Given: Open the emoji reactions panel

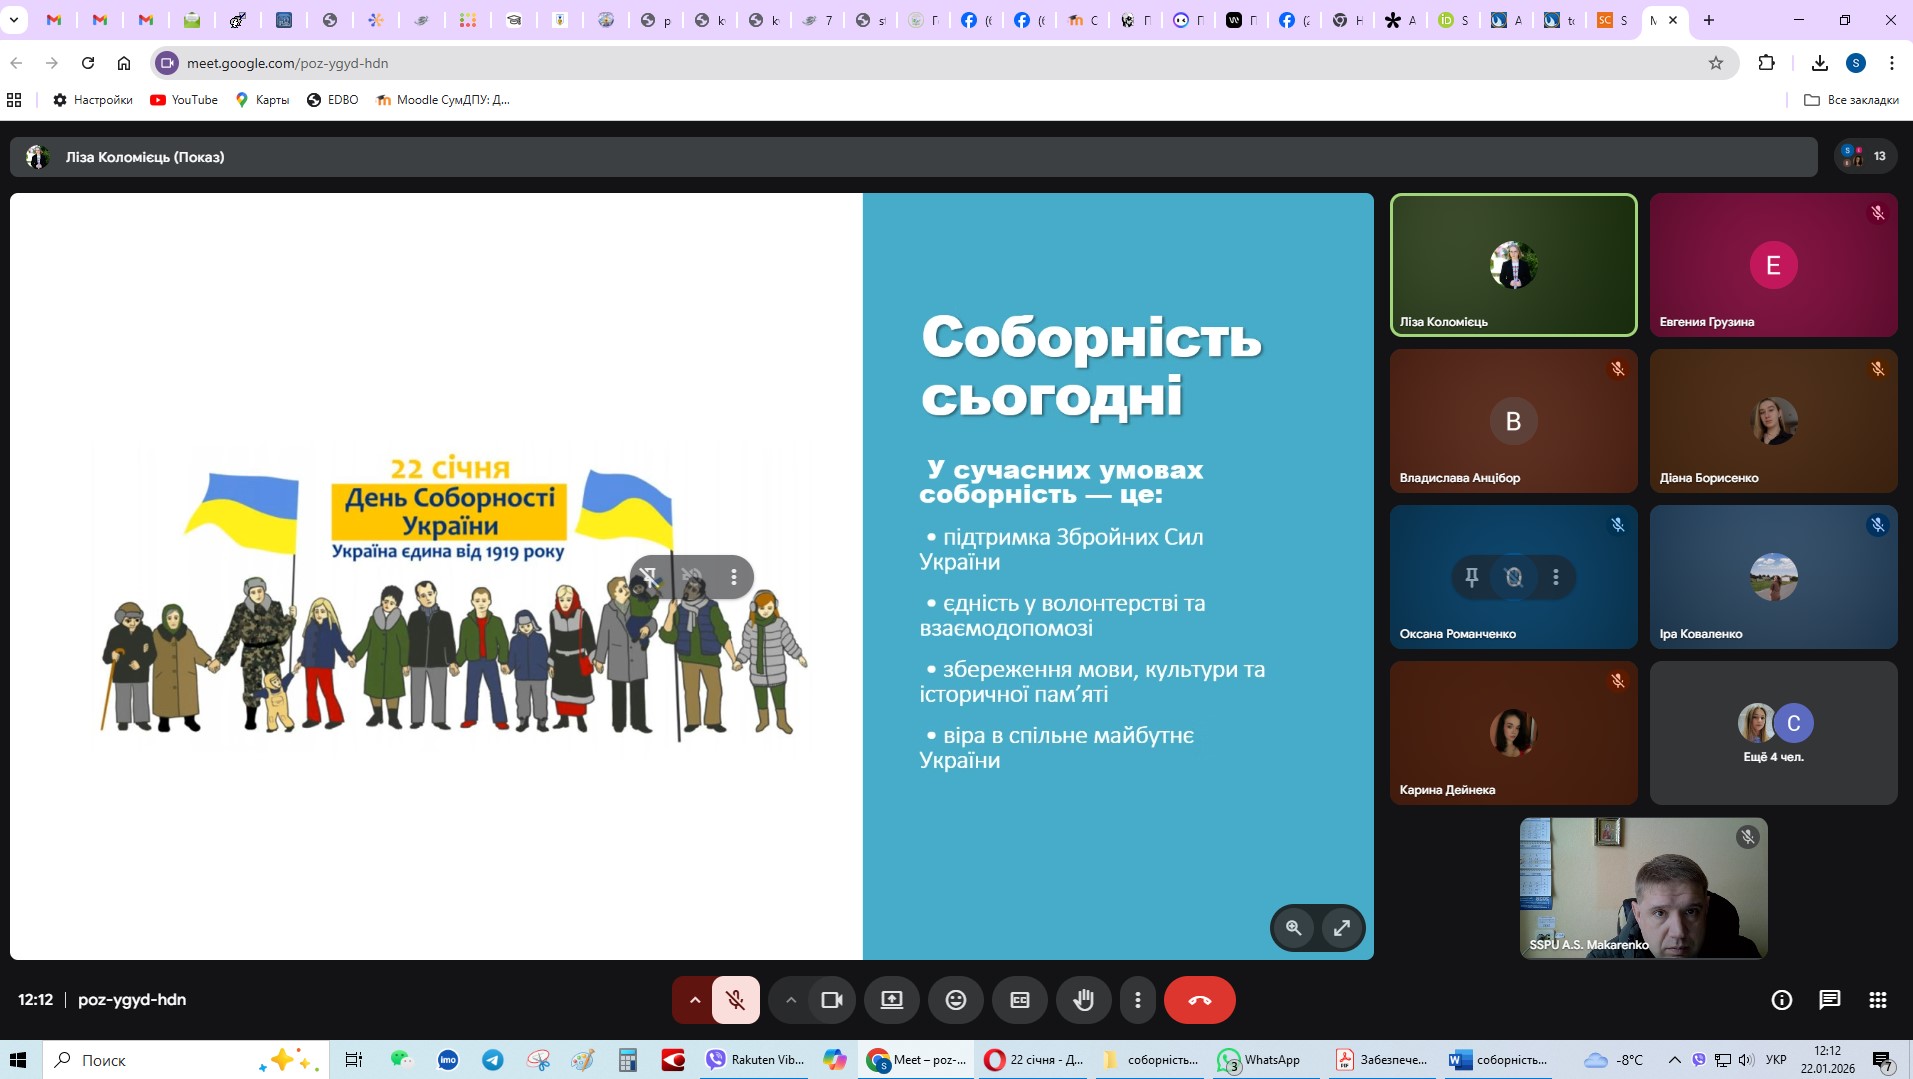Looking at the screenshot, I should tap(955, 1000).
